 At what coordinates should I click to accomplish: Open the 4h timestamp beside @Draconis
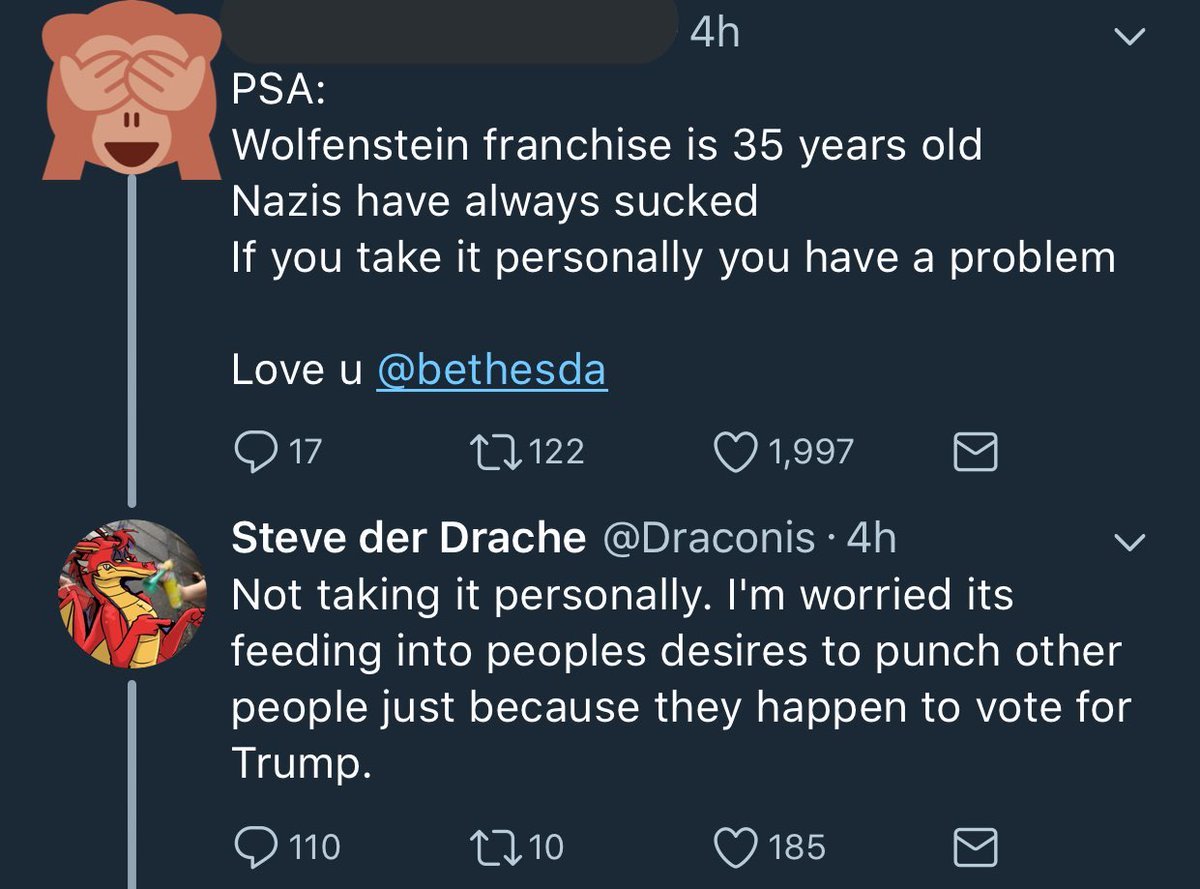pyautogui.click(x=870, y=539)
